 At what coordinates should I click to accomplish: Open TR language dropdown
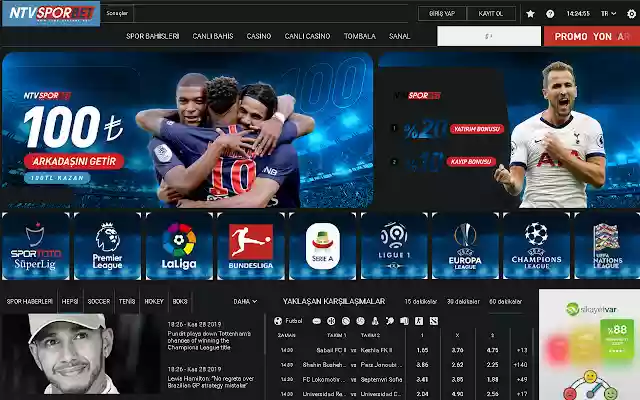[608, 14]
